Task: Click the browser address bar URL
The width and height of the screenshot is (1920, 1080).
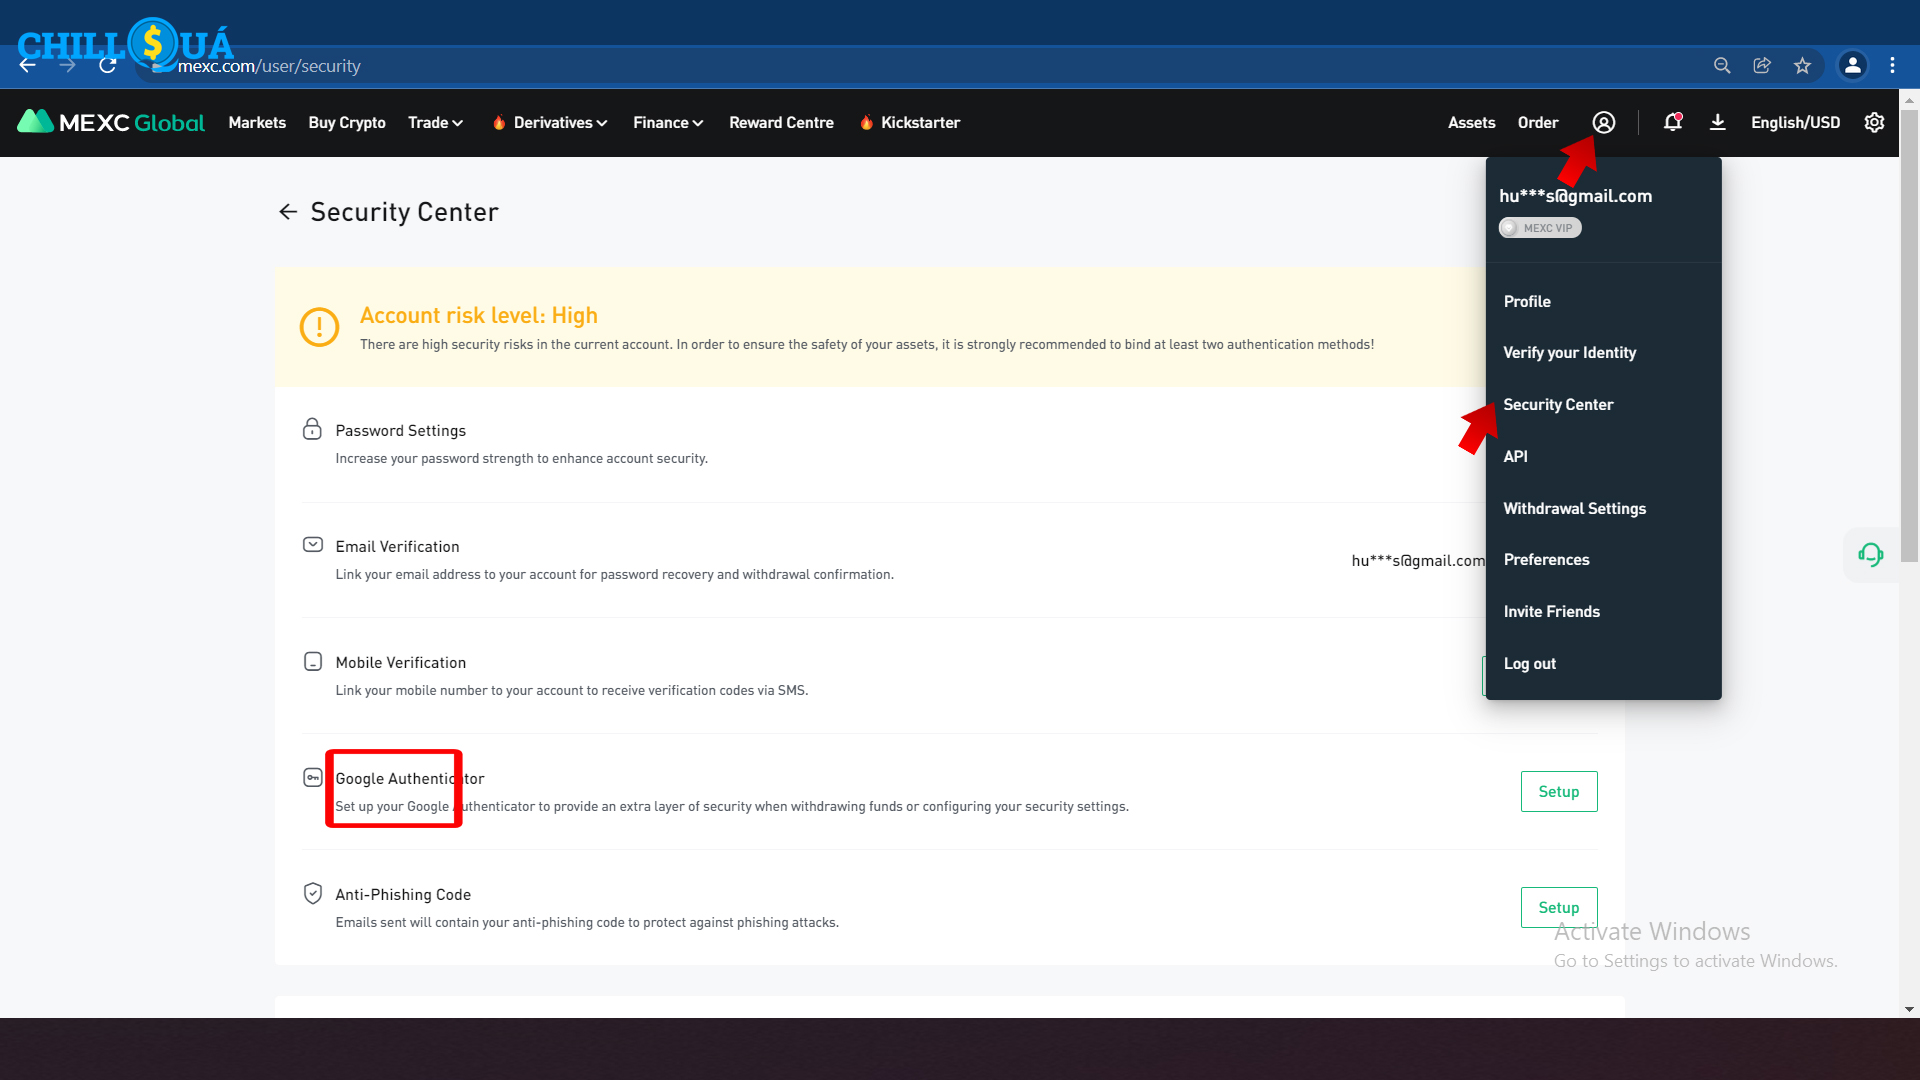Action: [x=269, y=66]
